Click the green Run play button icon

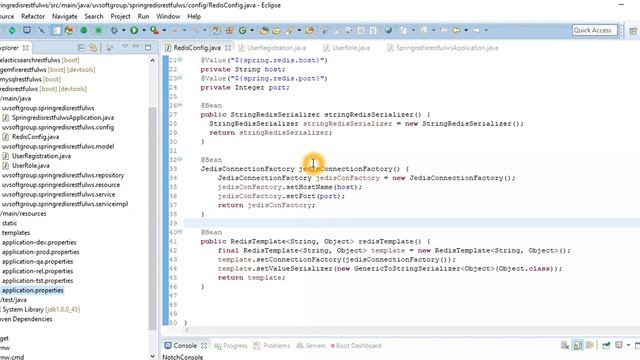click(134, 30)
